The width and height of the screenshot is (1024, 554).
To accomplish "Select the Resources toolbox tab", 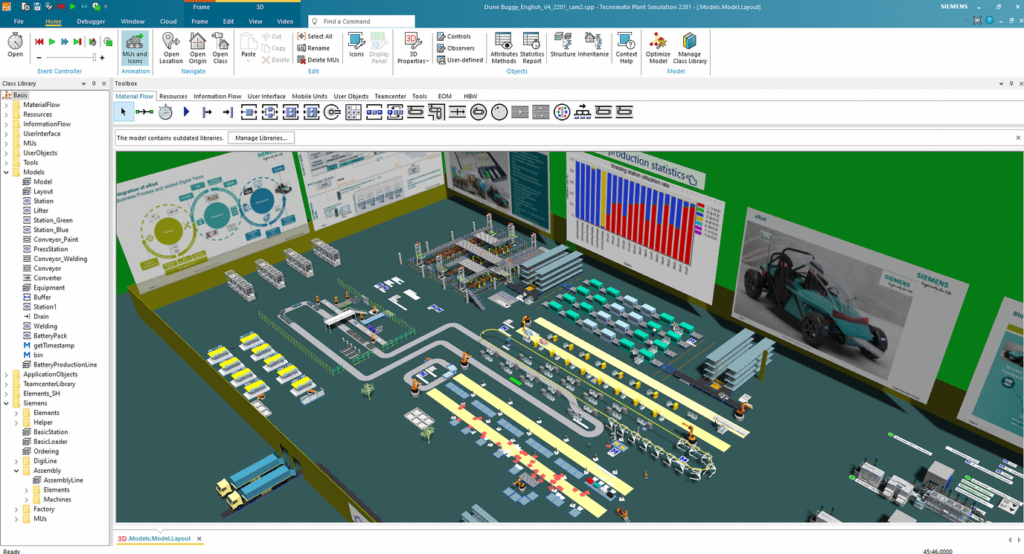I will click(173, 96).
